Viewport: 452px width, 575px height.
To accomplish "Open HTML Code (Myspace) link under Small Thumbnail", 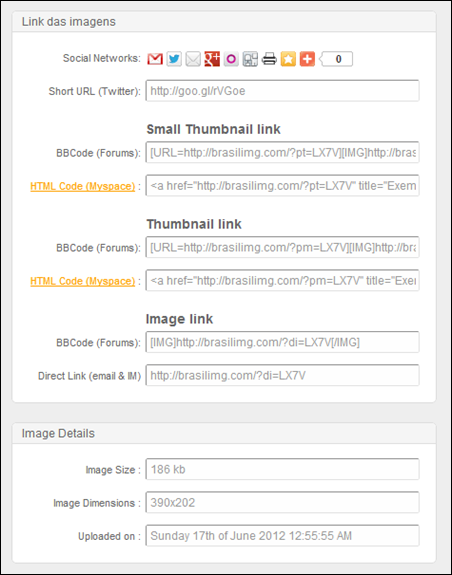I will tap(82, 186).
